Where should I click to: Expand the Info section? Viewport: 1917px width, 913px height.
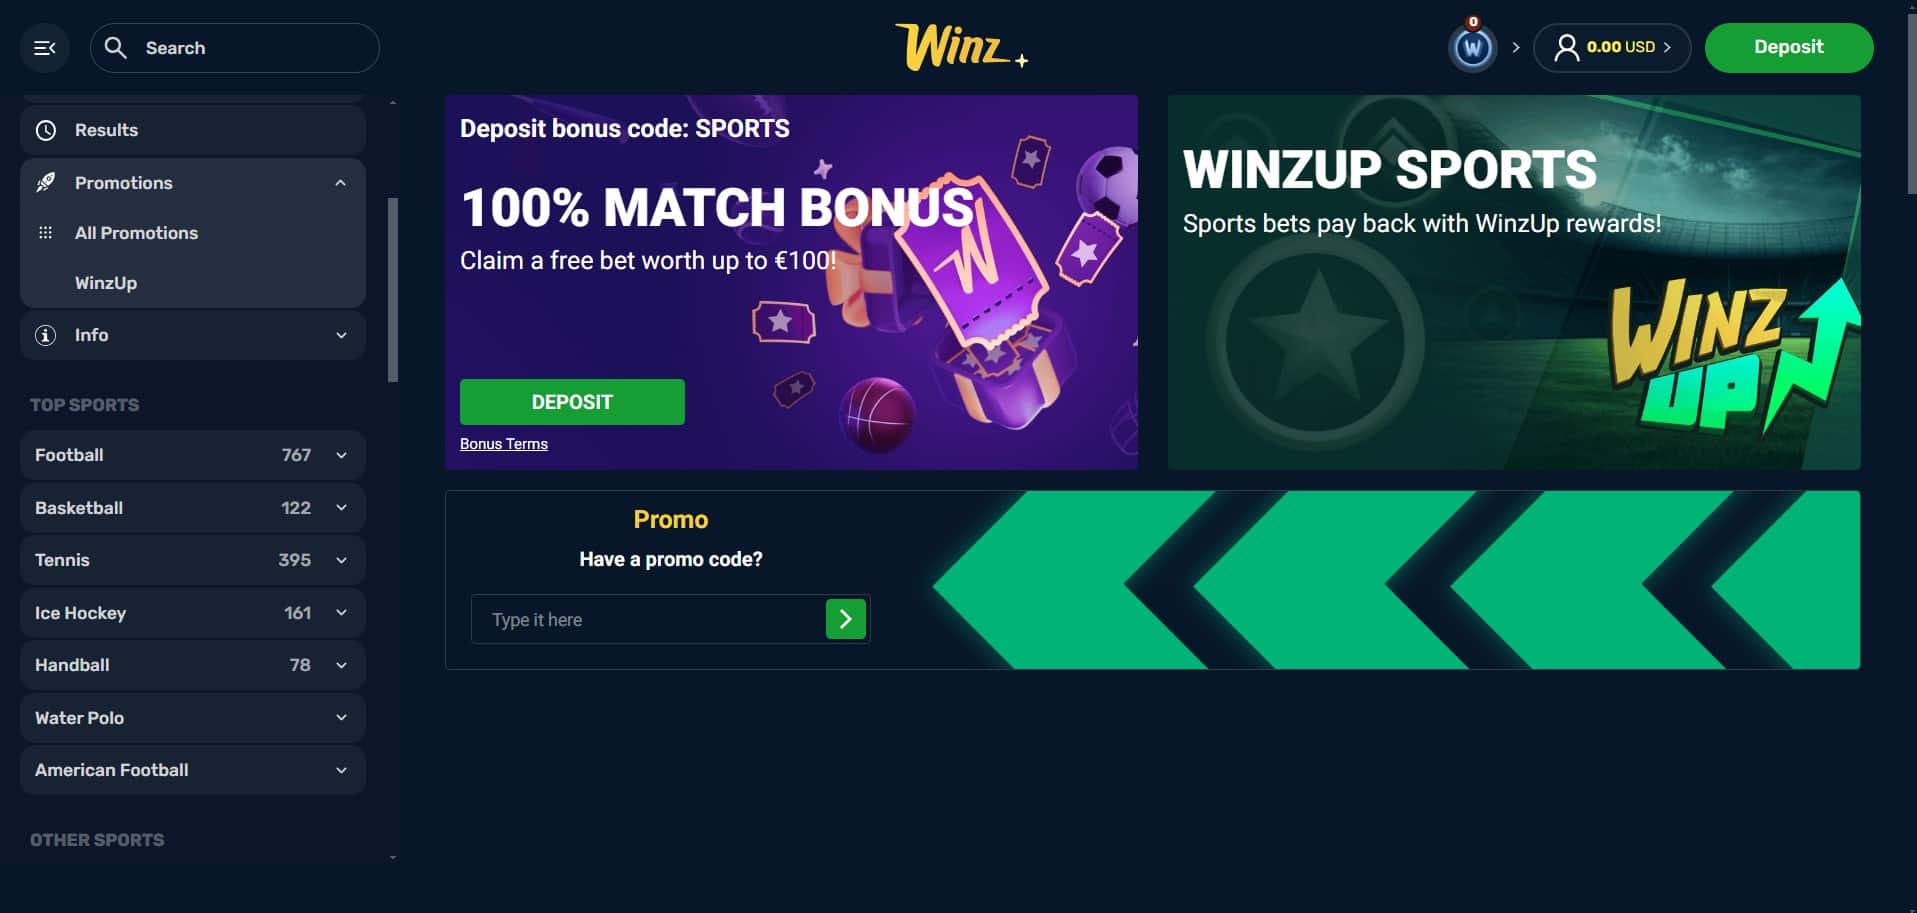[341, 335]
